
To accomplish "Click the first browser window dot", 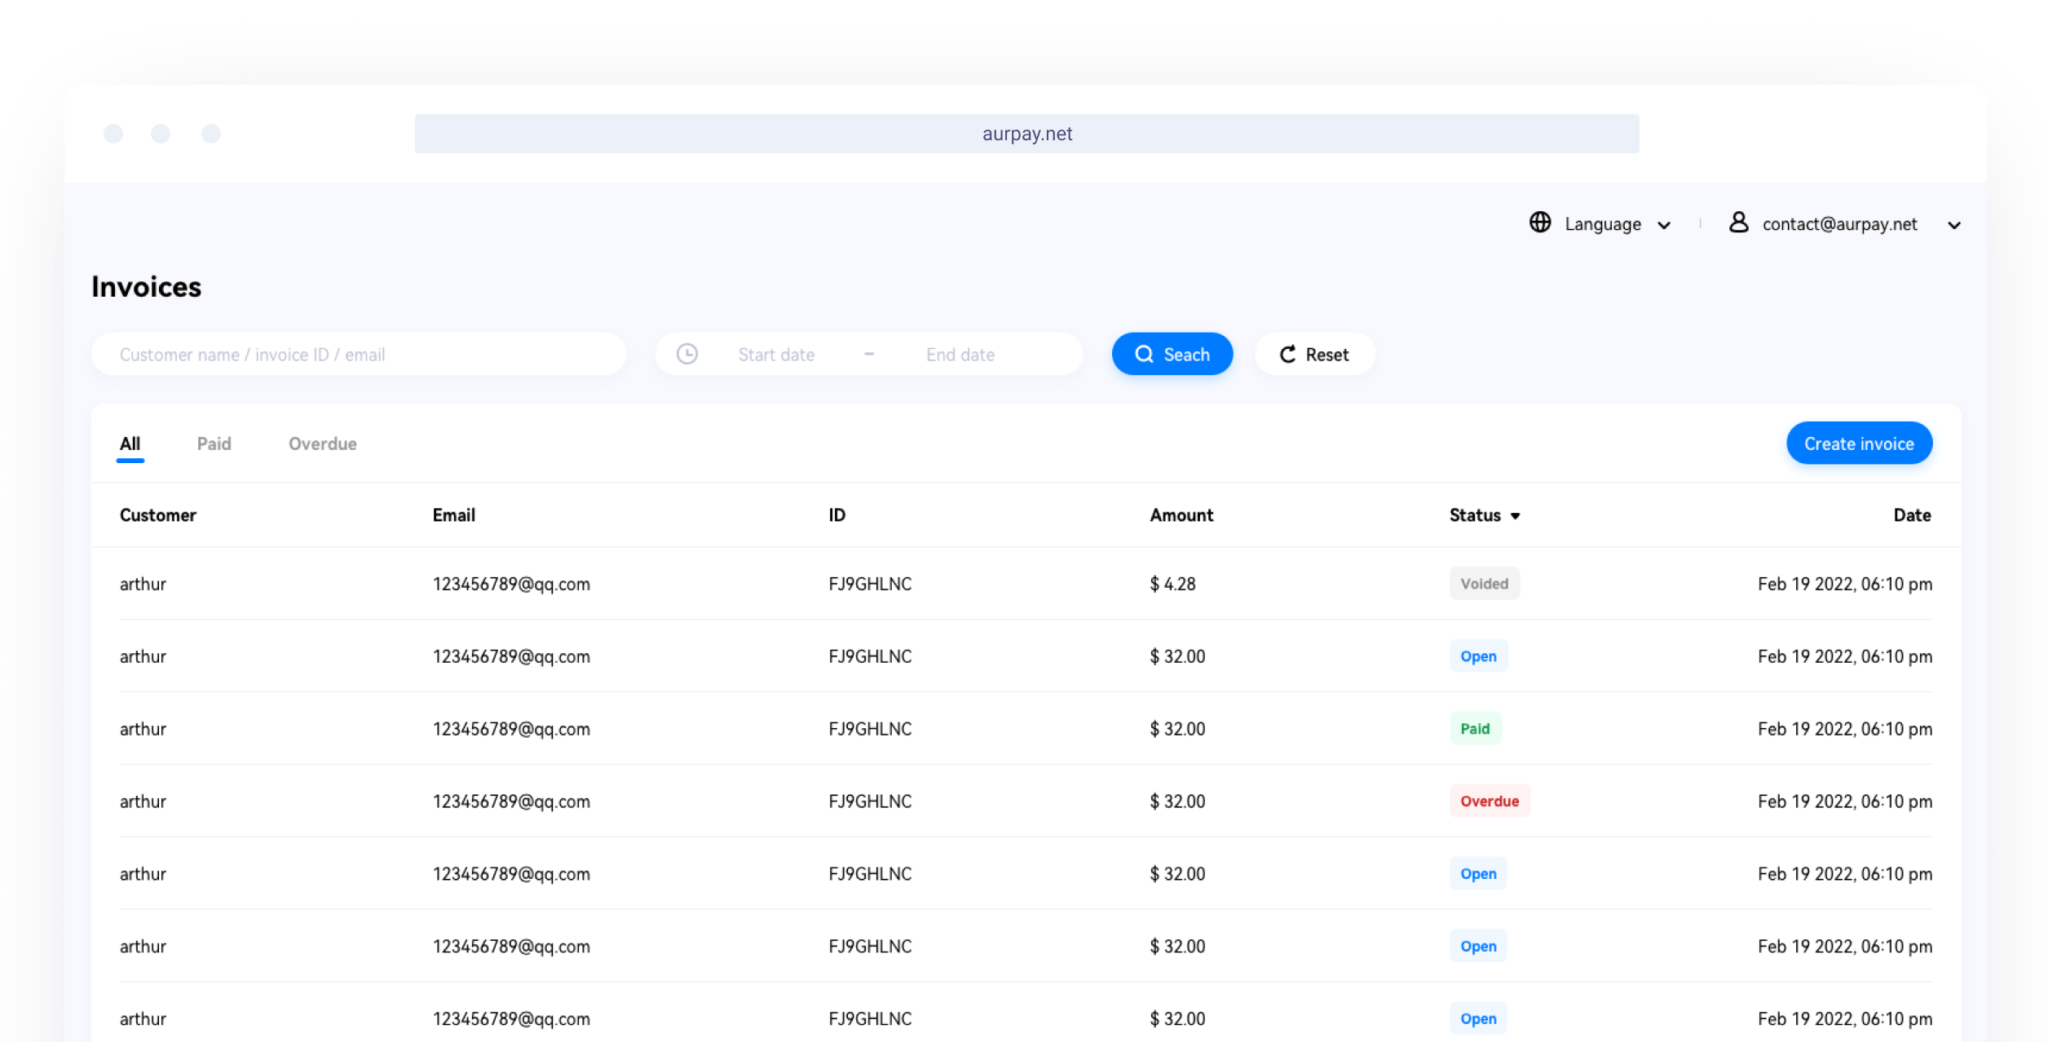I will 112,132.
